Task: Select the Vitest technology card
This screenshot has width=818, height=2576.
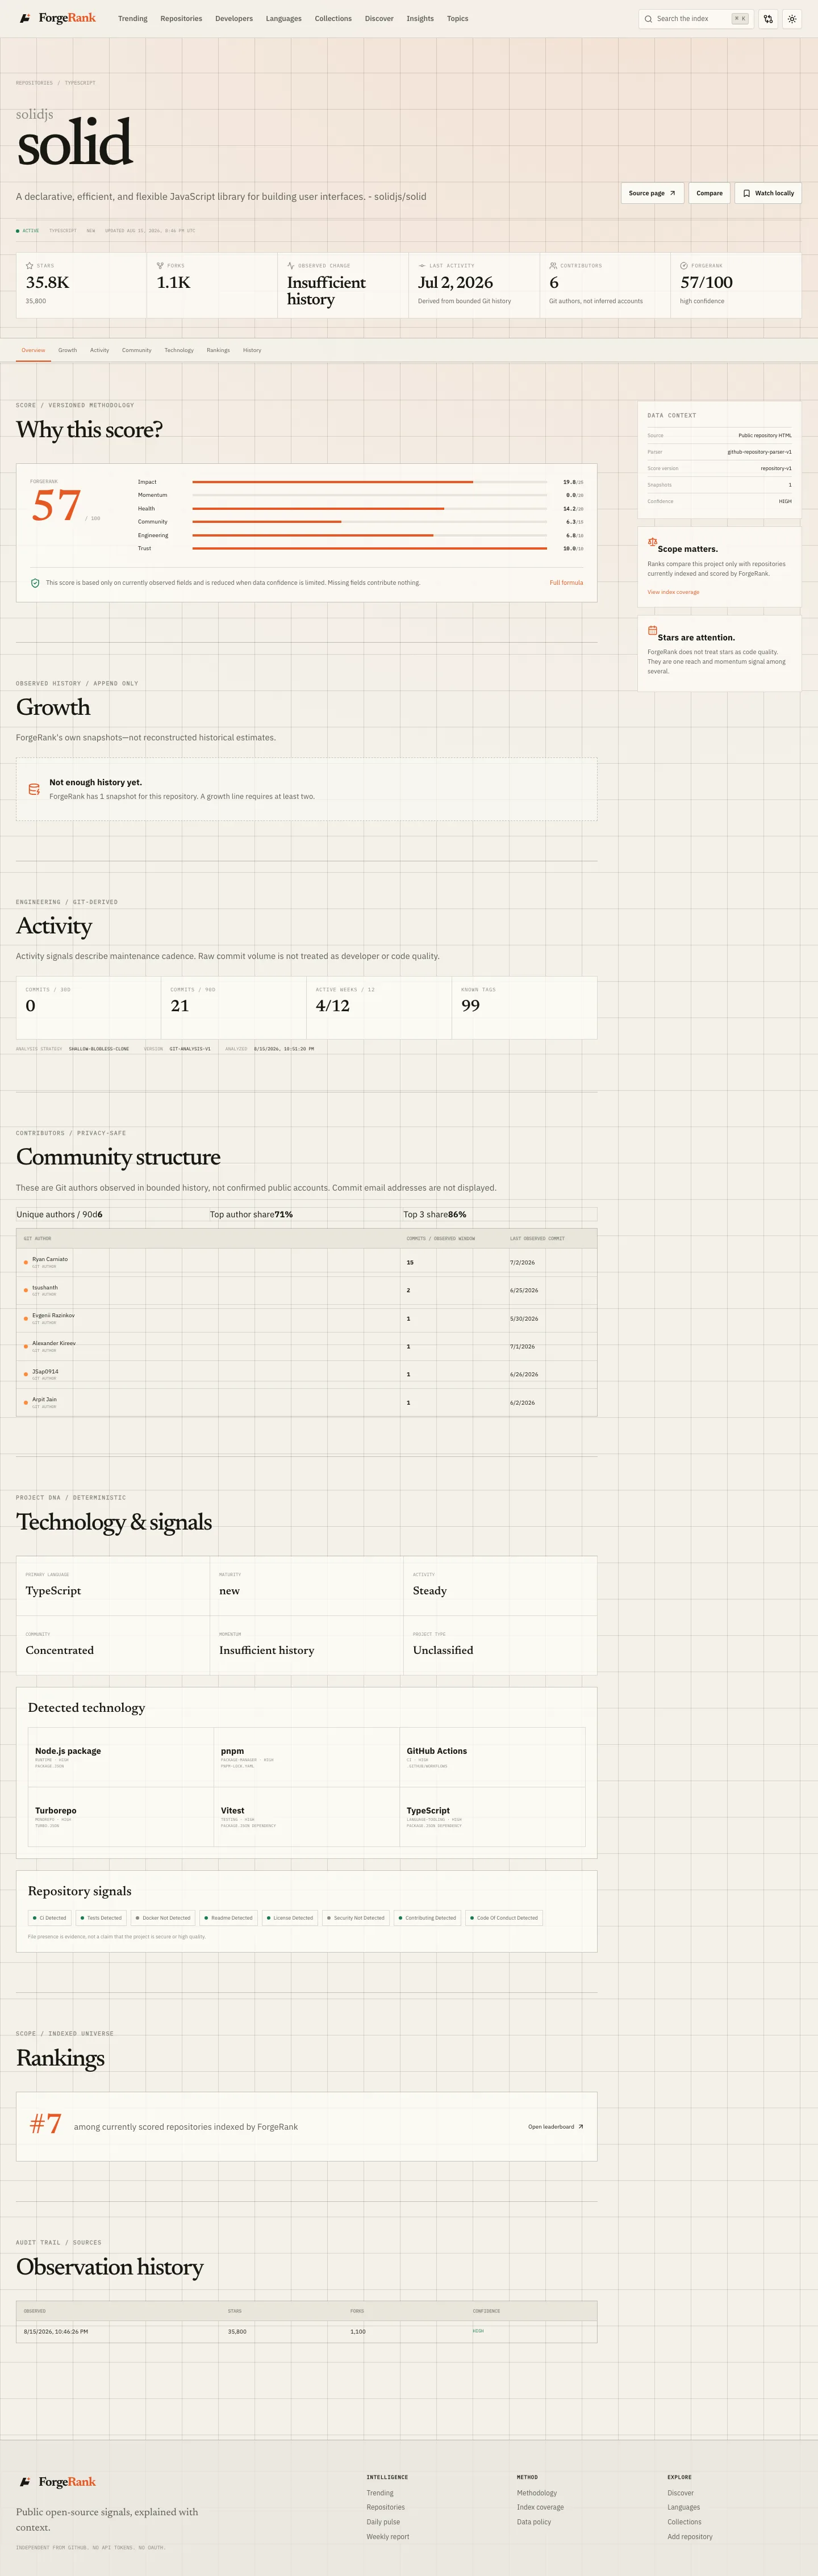Action: pos(306,1817)
